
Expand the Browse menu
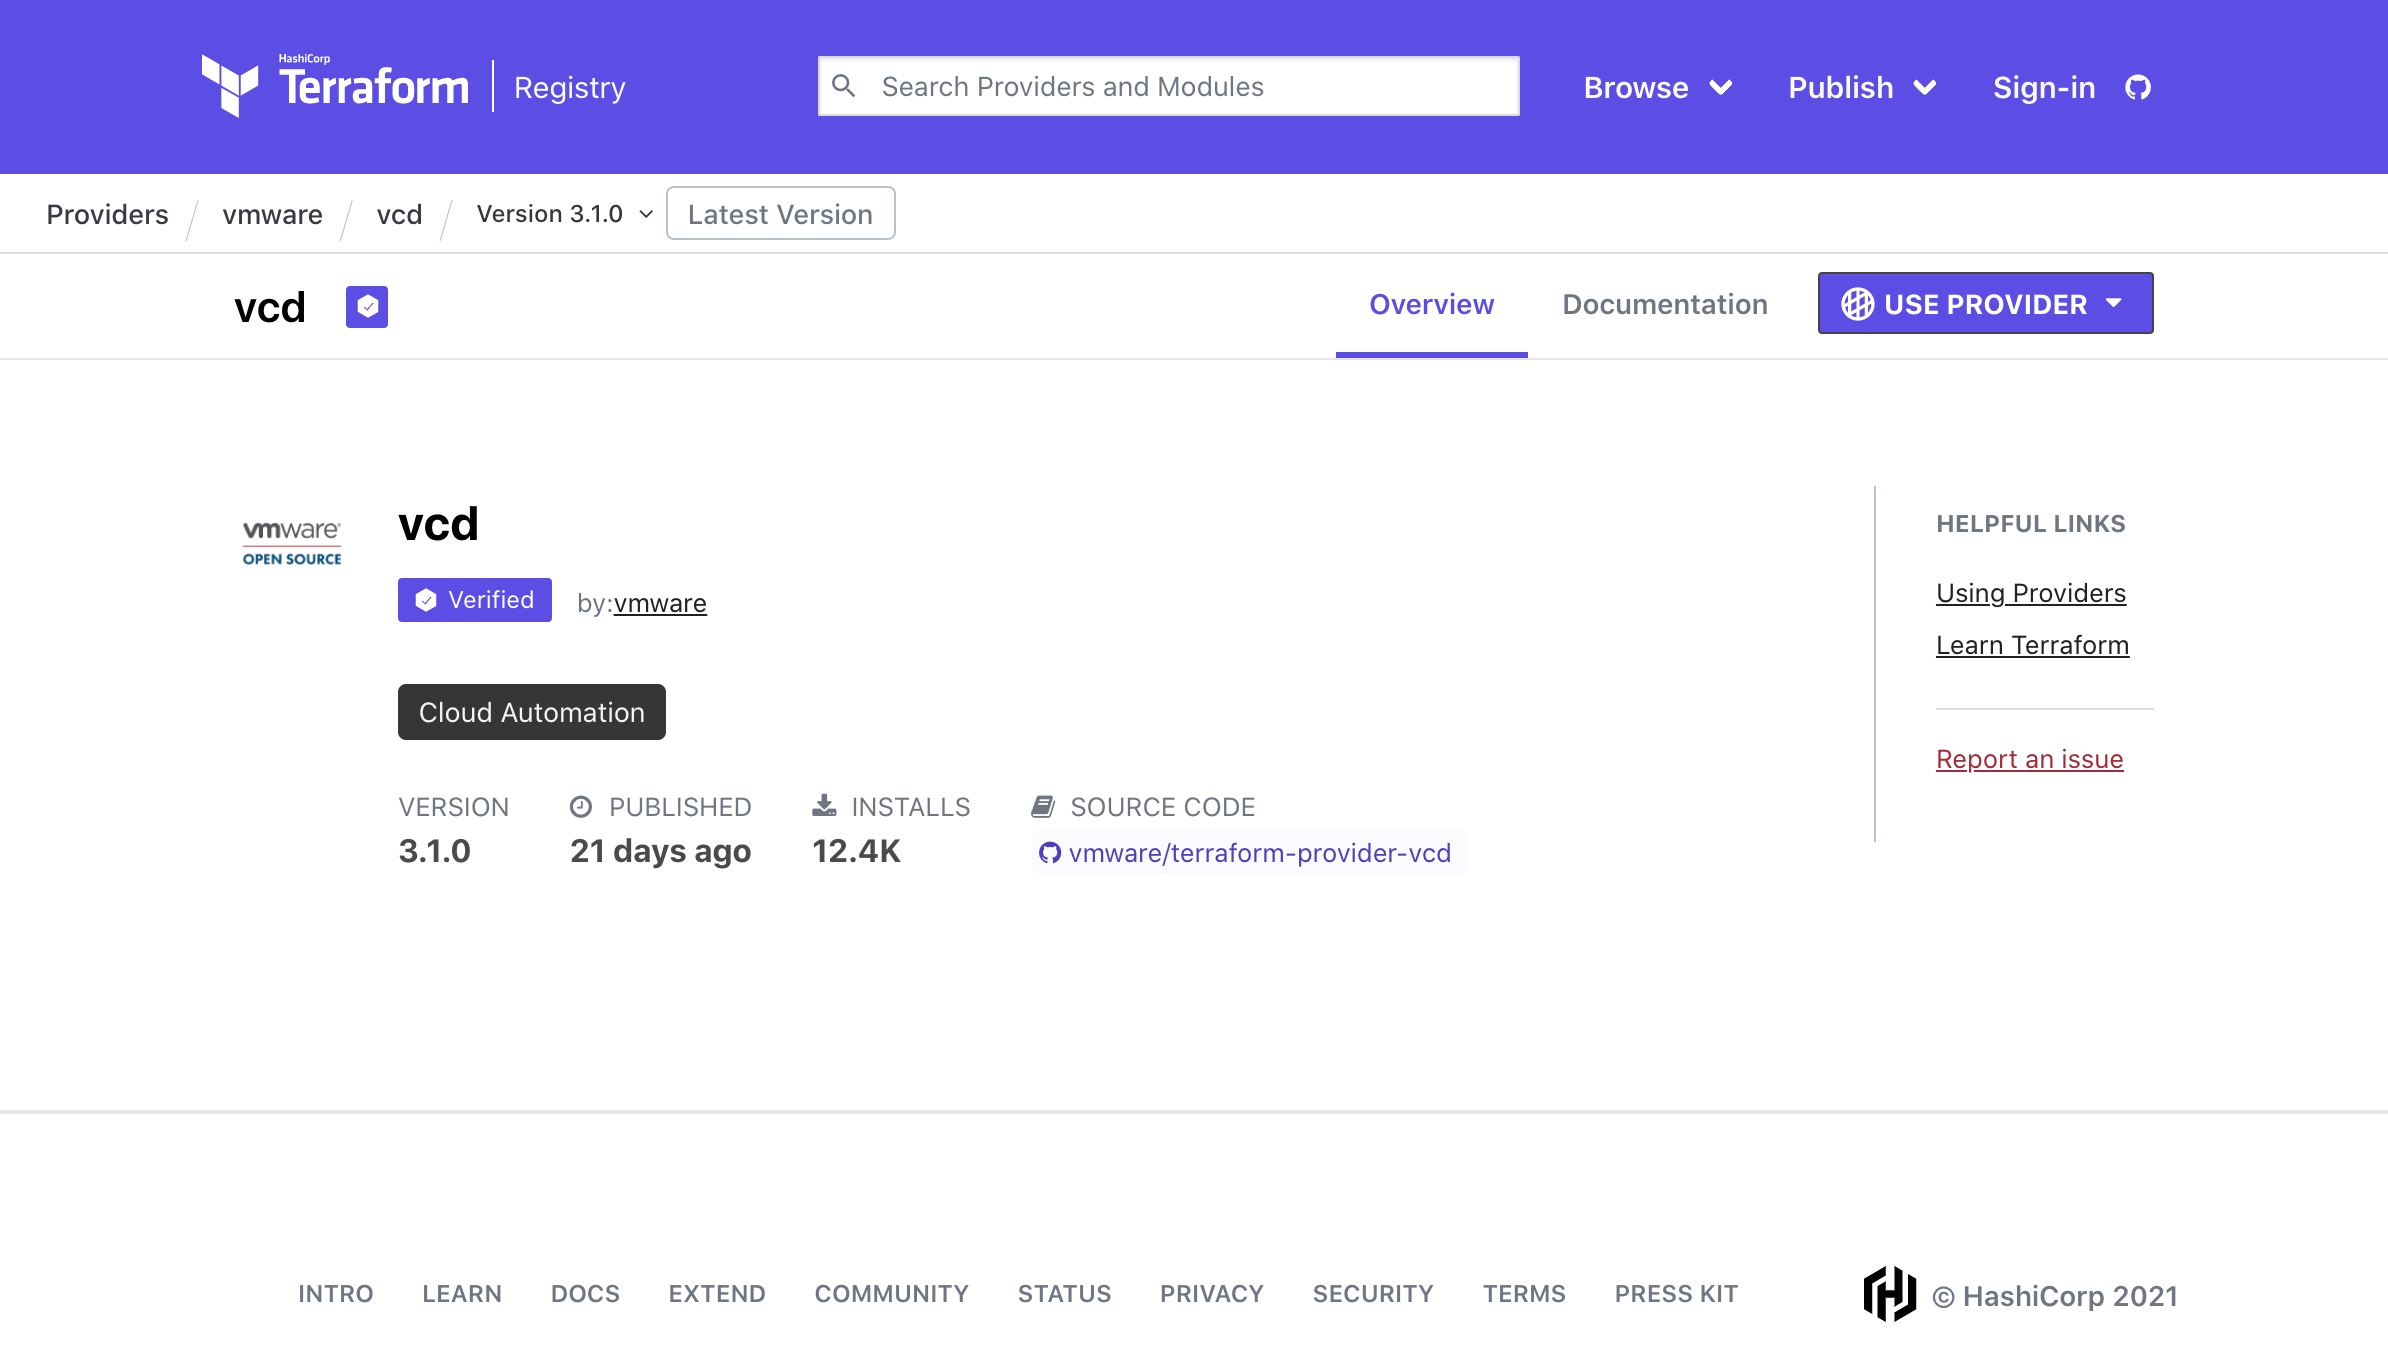tap(1656, 87)
